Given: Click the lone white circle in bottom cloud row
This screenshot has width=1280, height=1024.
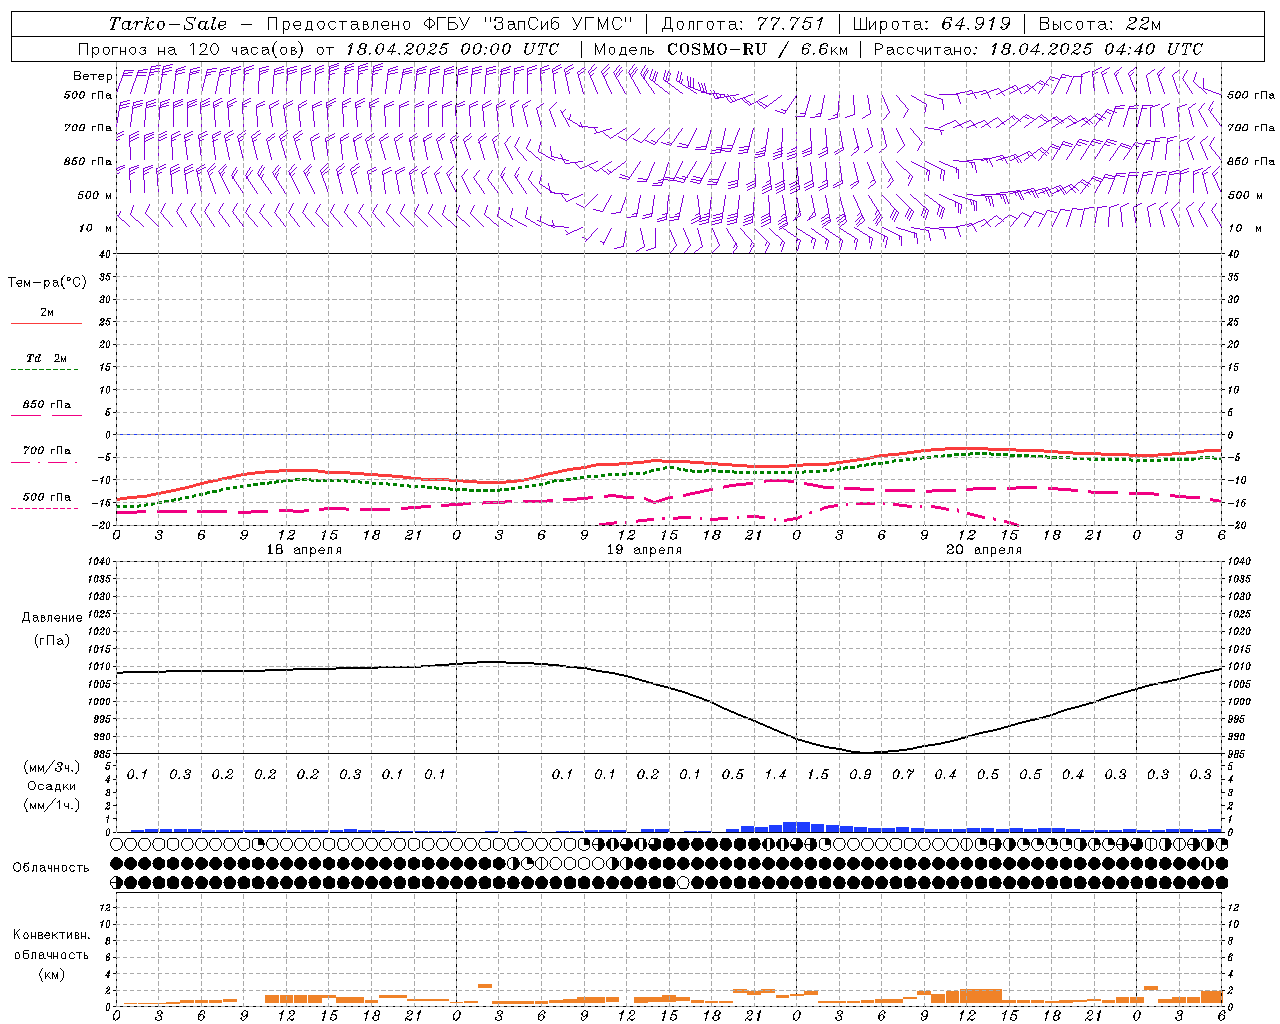Looking at the screenshot, I should click(683, 882).
